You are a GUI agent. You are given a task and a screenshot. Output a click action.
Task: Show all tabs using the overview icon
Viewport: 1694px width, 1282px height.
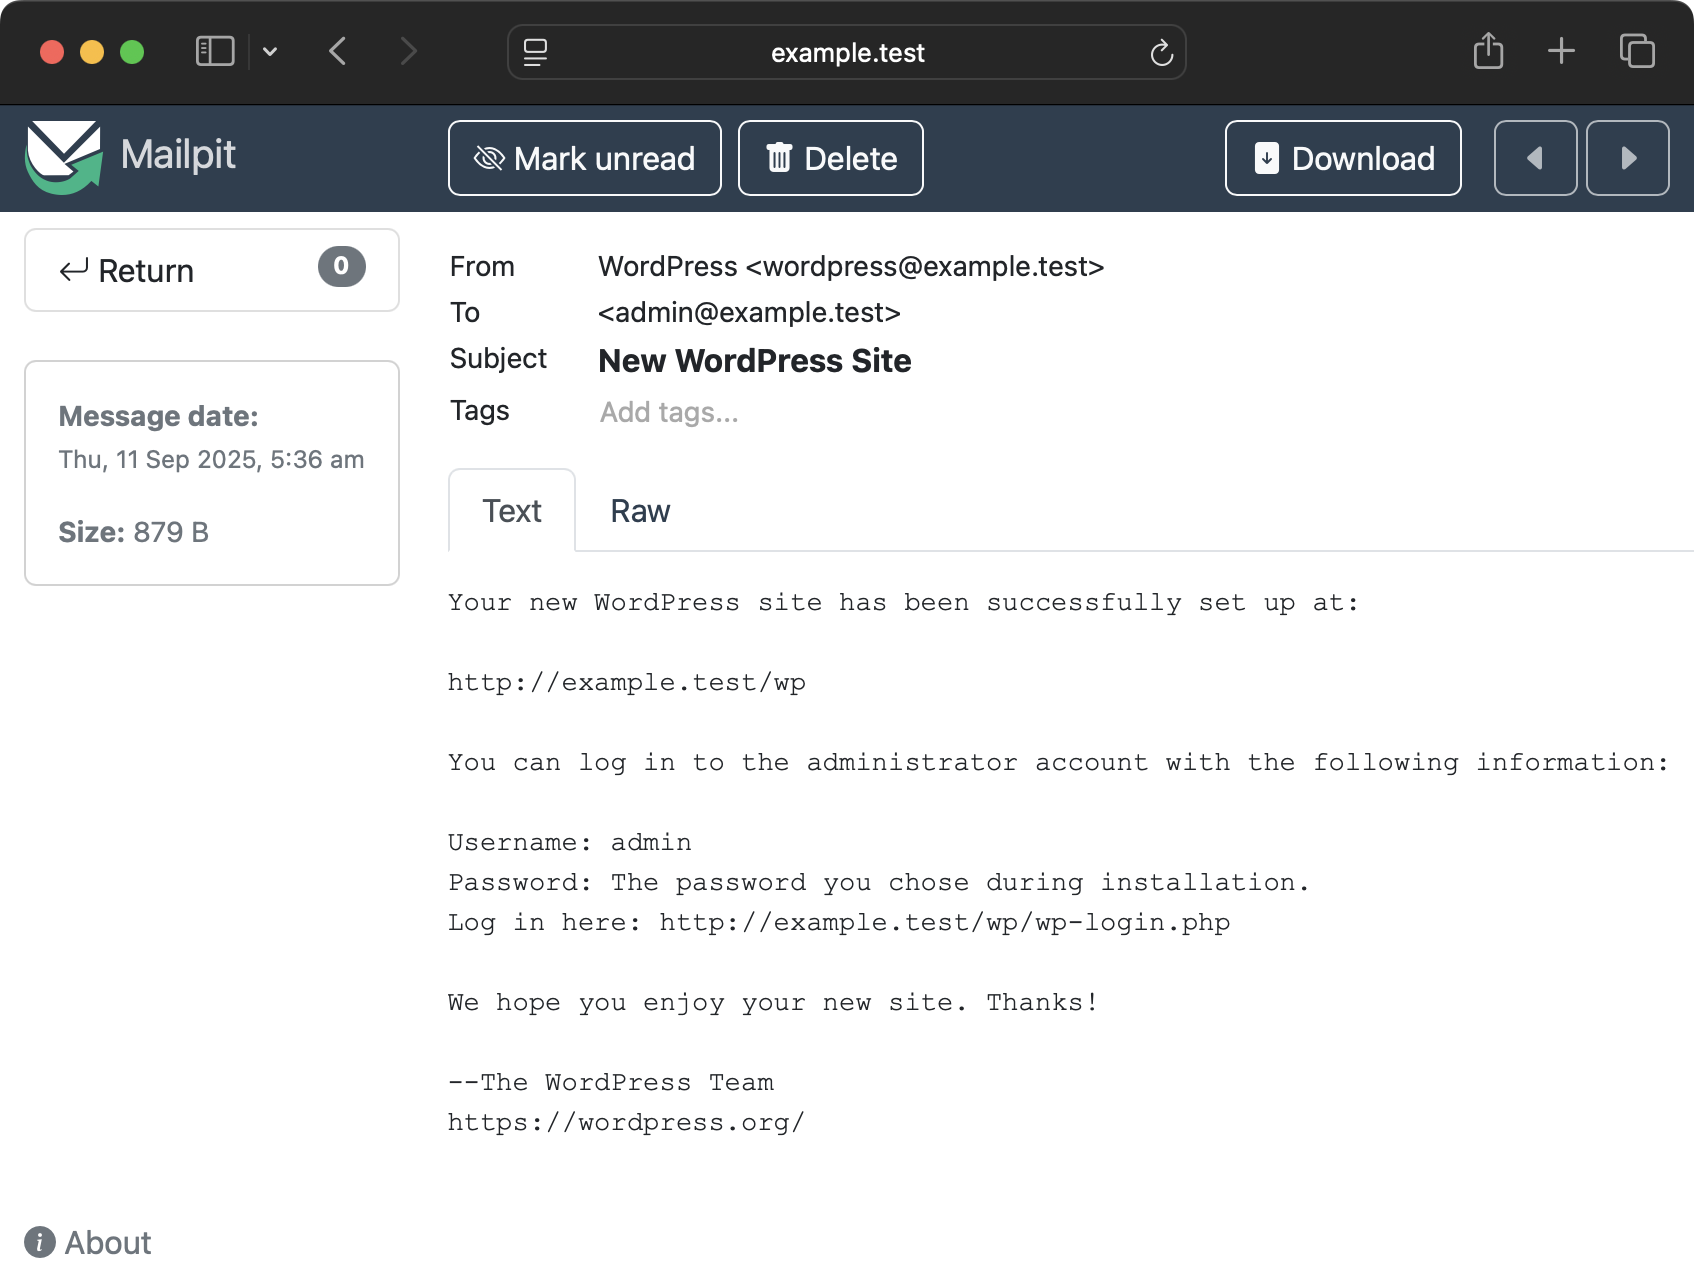[x=1636, y=51]
